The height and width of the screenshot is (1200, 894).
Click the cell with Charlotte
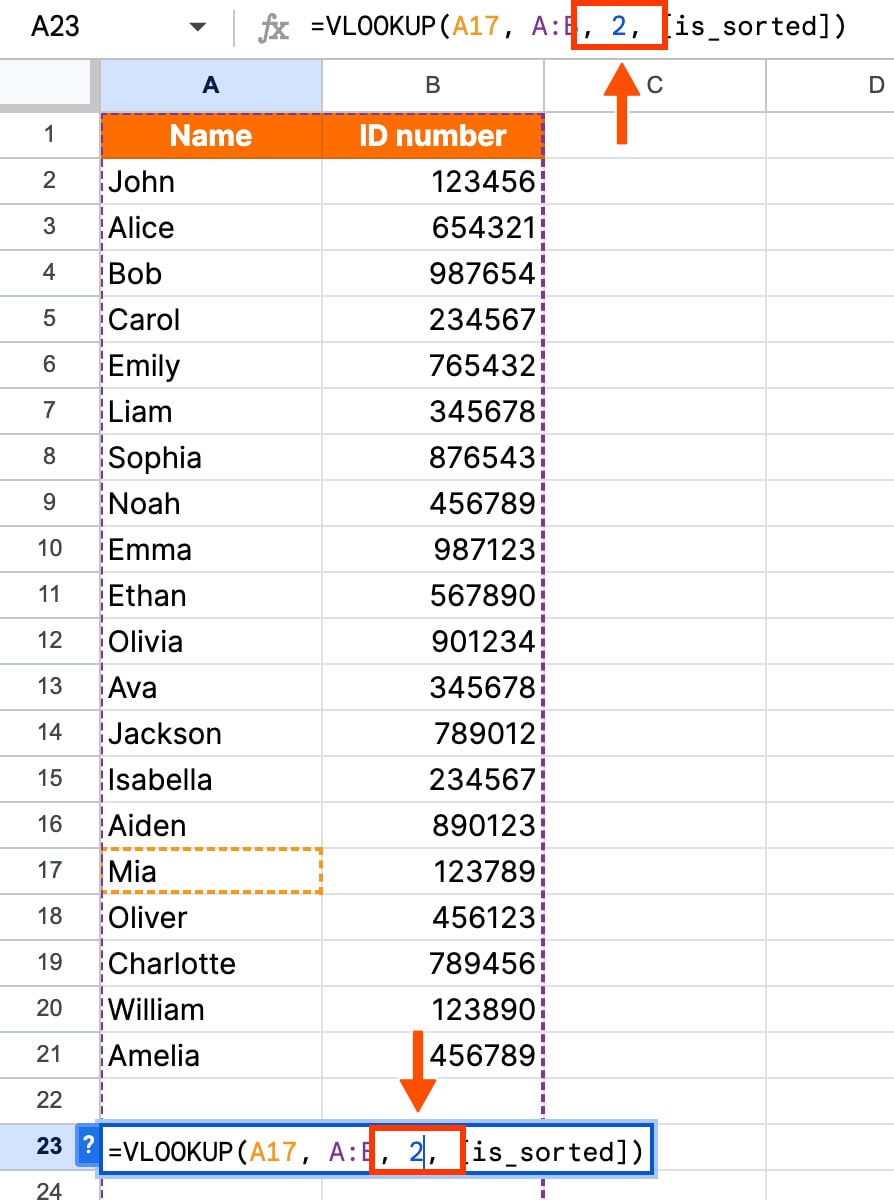click(x=211, y=963)
